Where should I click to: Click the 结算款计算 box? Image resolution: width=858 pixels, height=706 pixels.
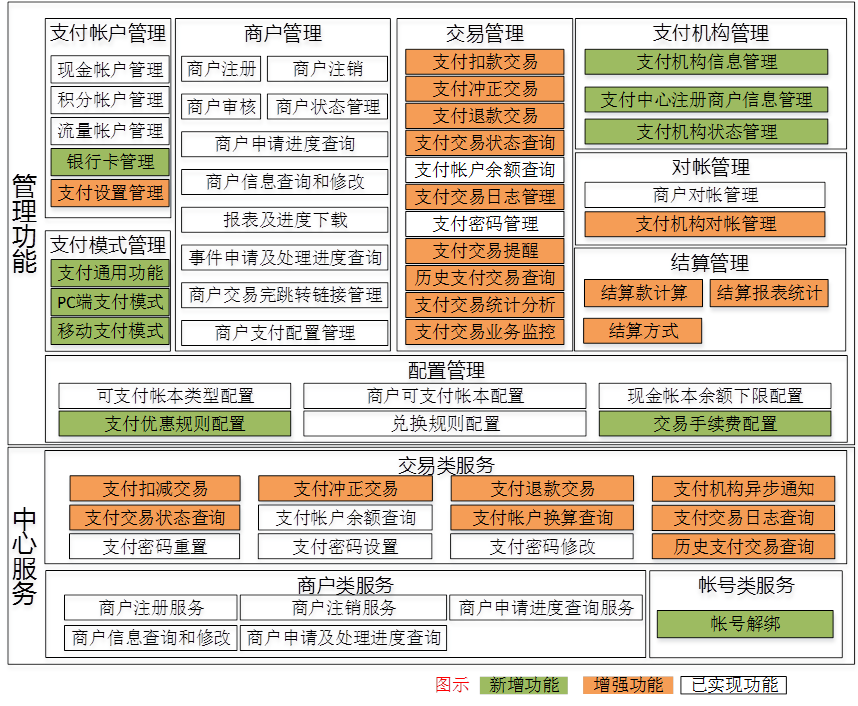tap(643, 293)
